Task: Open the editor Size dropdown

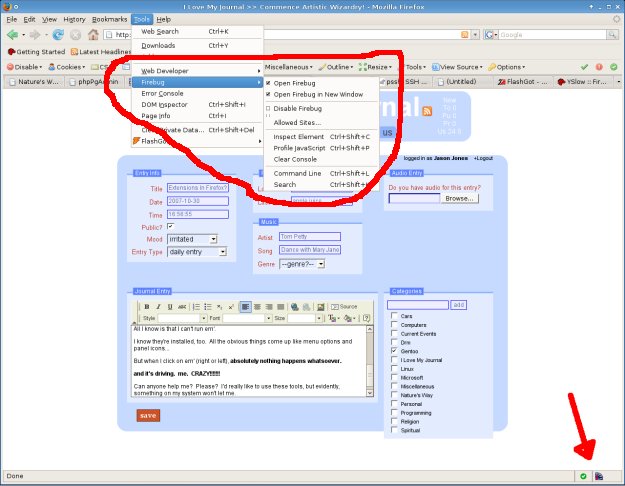Action: [305, 318]
